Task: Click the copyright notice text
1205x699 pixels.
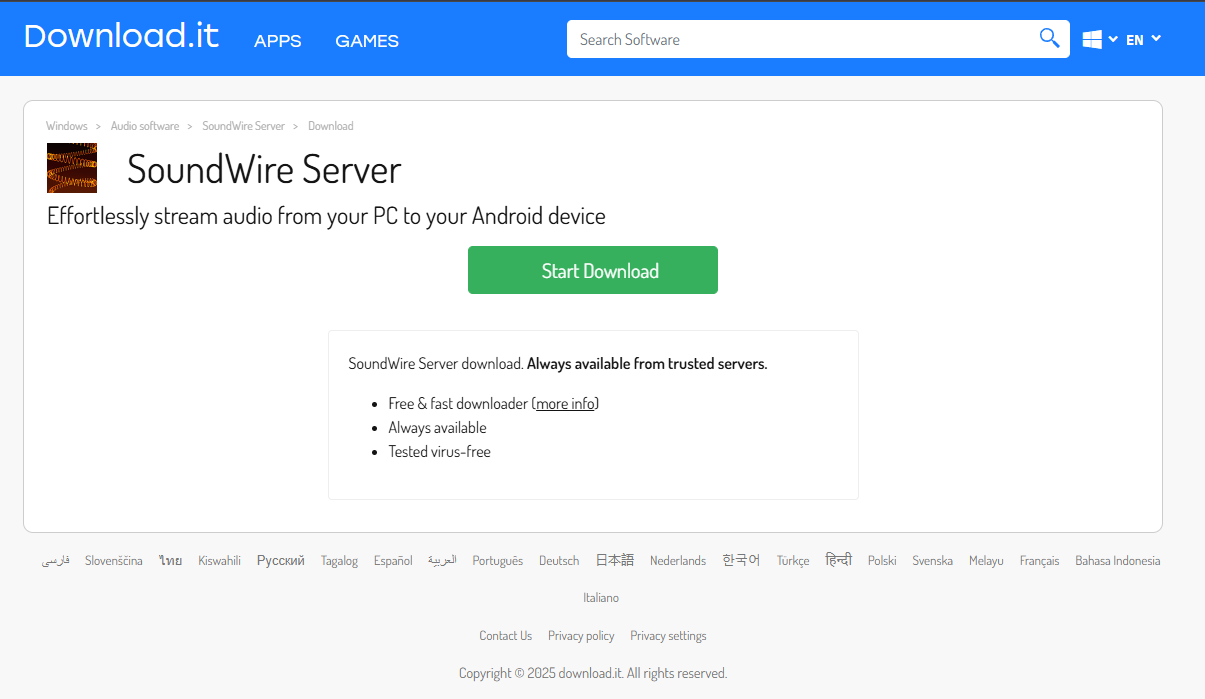Action: pos(593,673)
